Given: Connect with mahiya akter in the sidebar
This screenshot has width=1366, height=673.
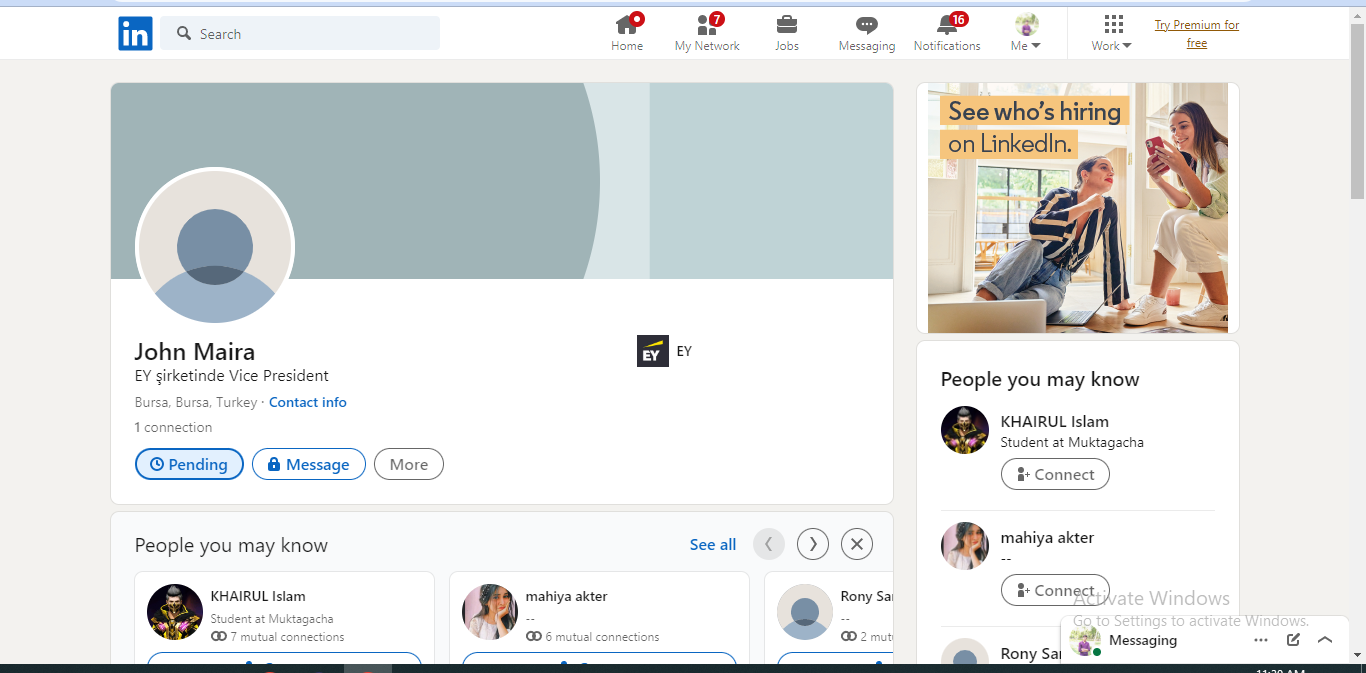Looking at the screenshot, I should (x=1055, y=590).
